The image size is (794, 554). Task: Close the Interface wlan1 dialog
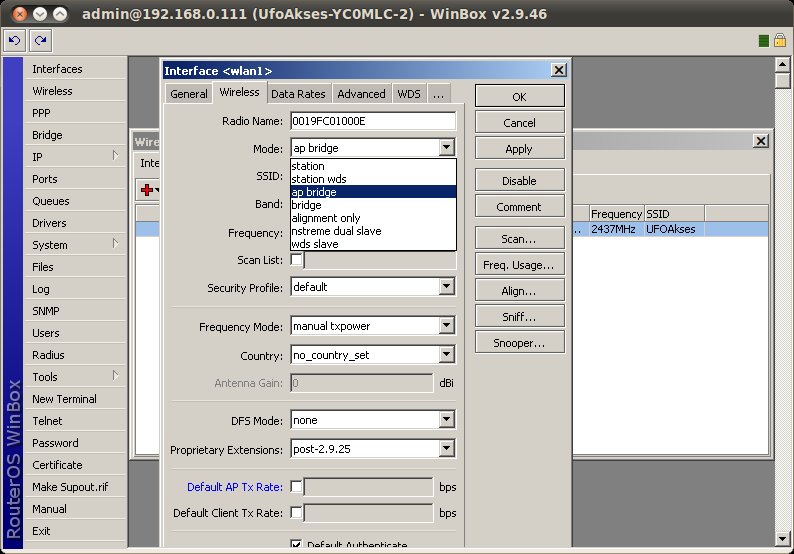pyautogui.click(x=559, y=70)
